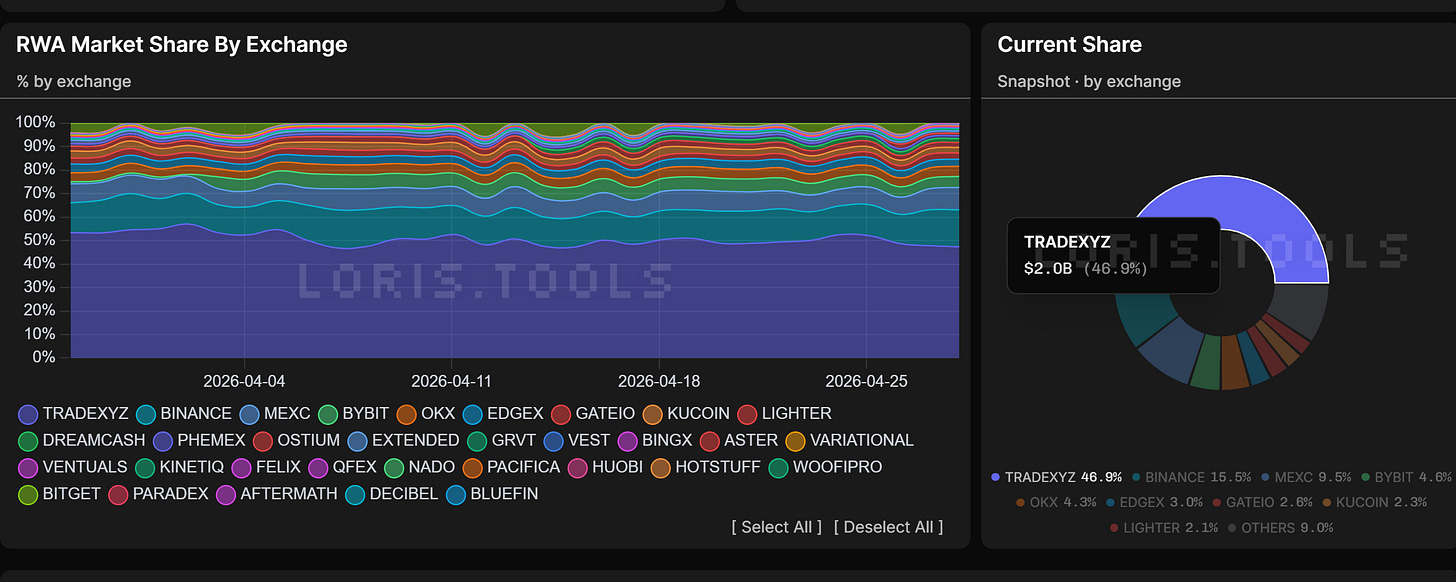
Task: Select the WOOFIPRO legend entry
Action: click(825, 468)
